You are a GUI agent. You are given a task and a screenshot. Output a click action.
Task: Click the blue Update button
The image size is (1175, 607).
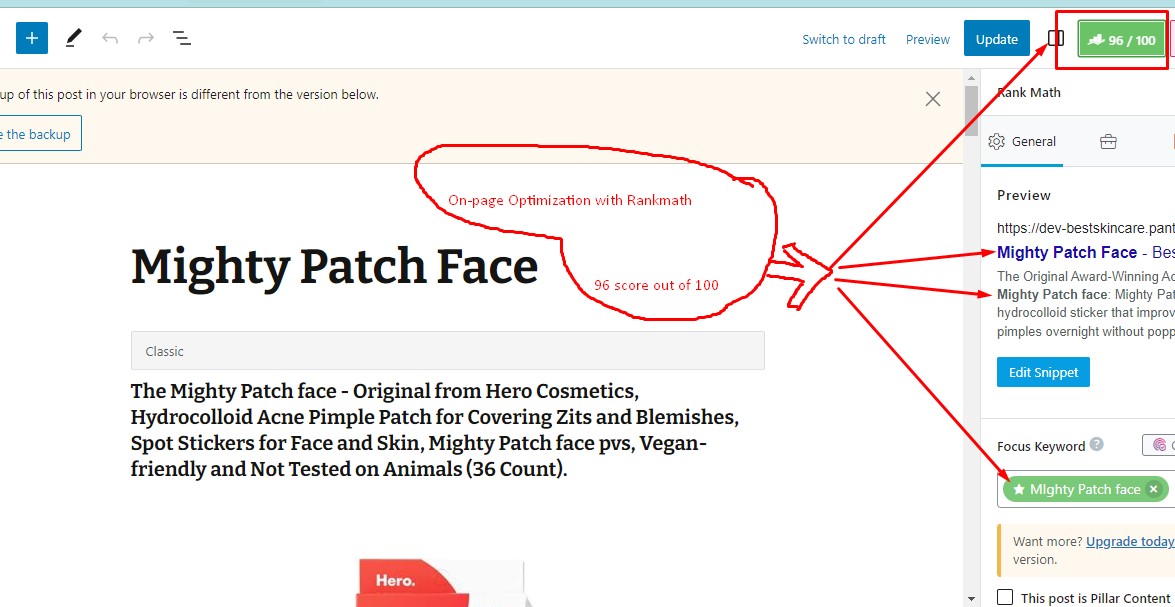click(997, 40)
